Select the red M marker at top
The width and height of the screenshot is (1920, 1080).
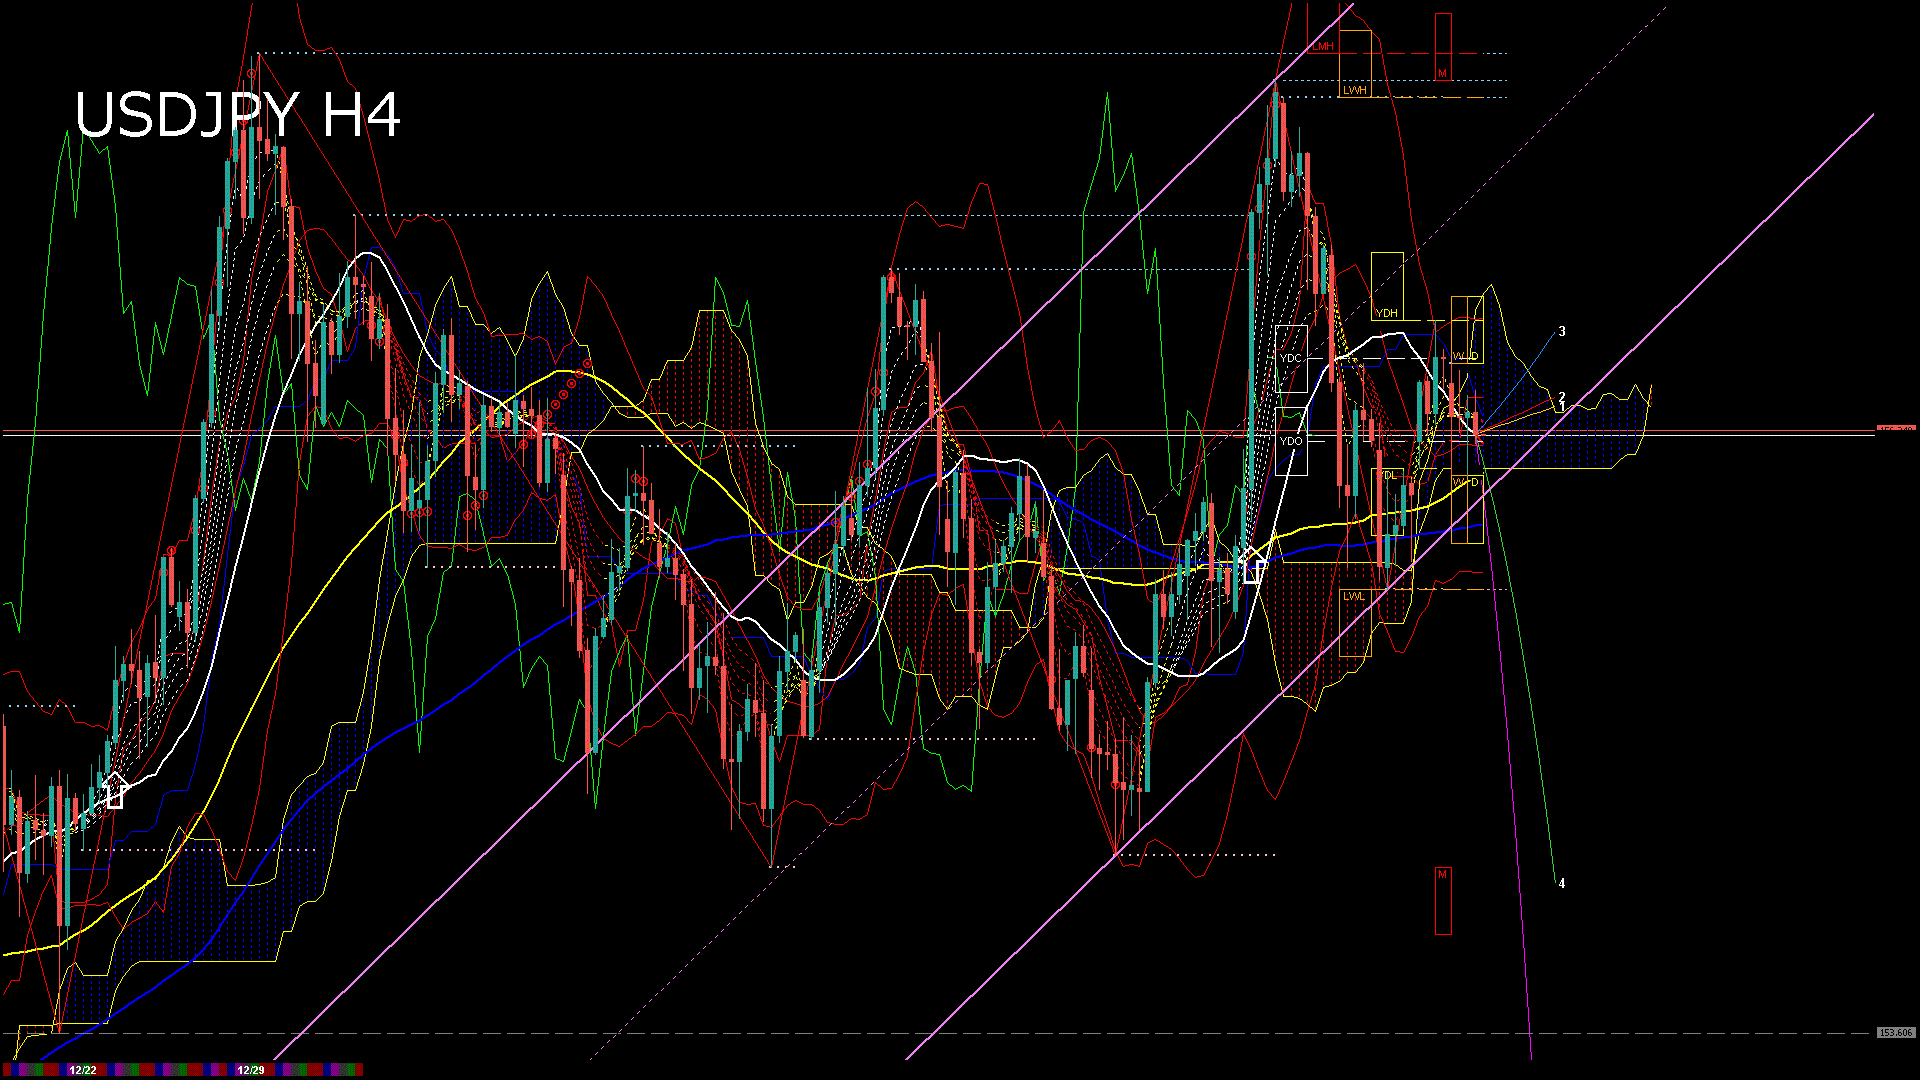pos(1443,73)
